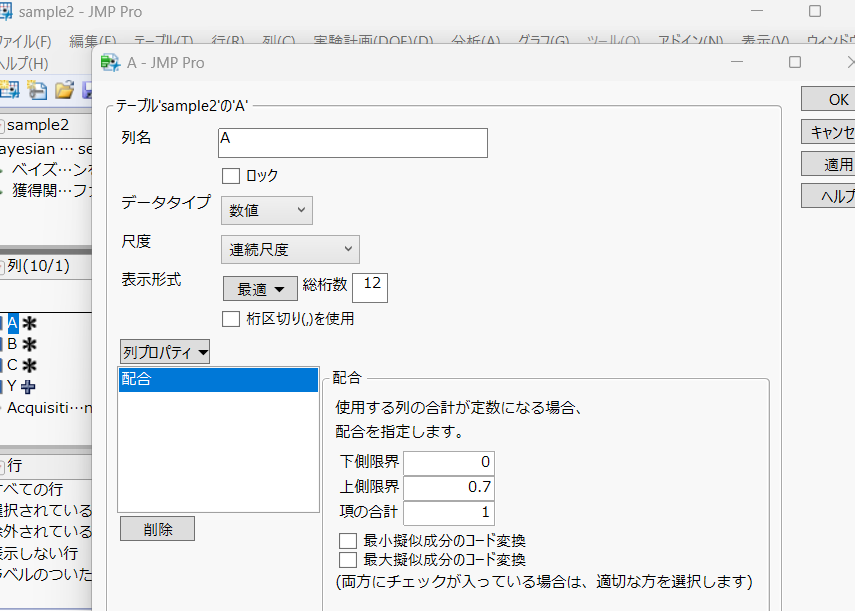
Task: Click the plus icon next to column Y
Action: (28, 386)
